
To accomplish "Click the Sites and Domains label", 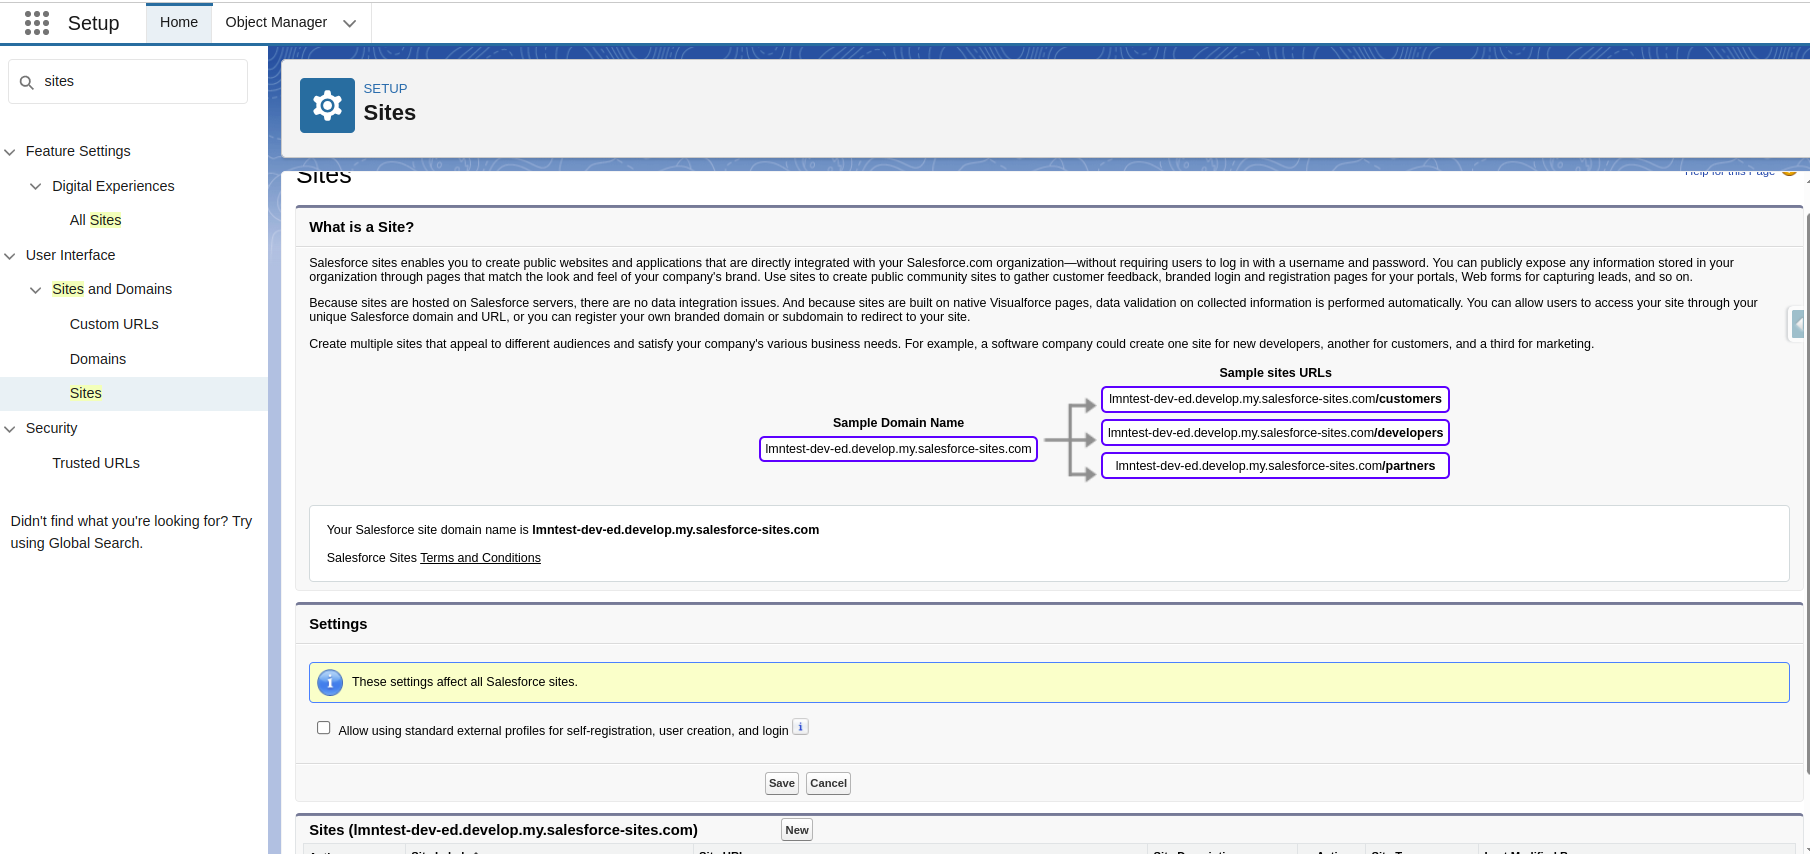I will pyautogui.click(x=112, y=289).
